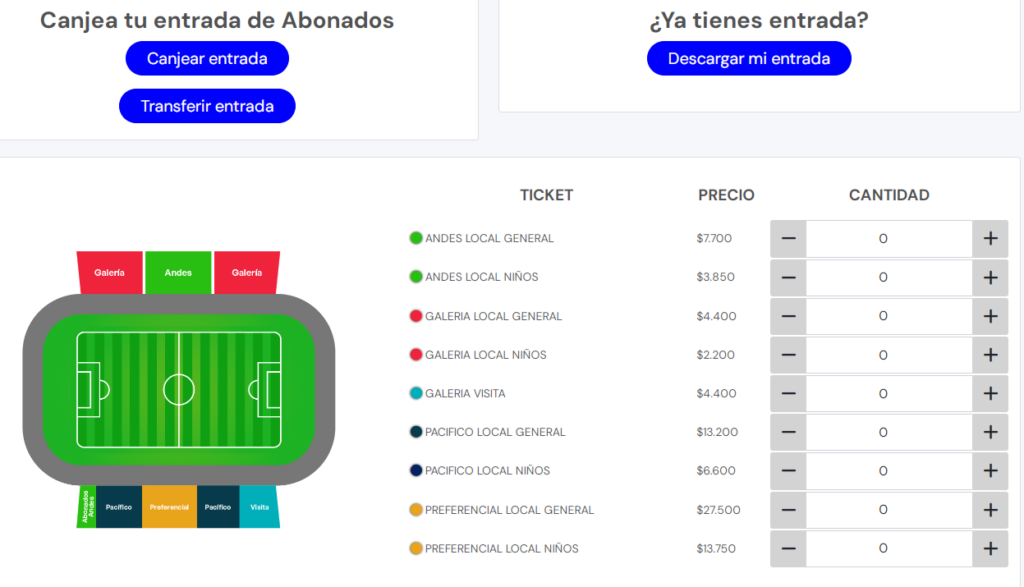1024x587 pixels.
Task: Choose the orange Preferencial section on stadium map
Action: [x=169, y=507]
